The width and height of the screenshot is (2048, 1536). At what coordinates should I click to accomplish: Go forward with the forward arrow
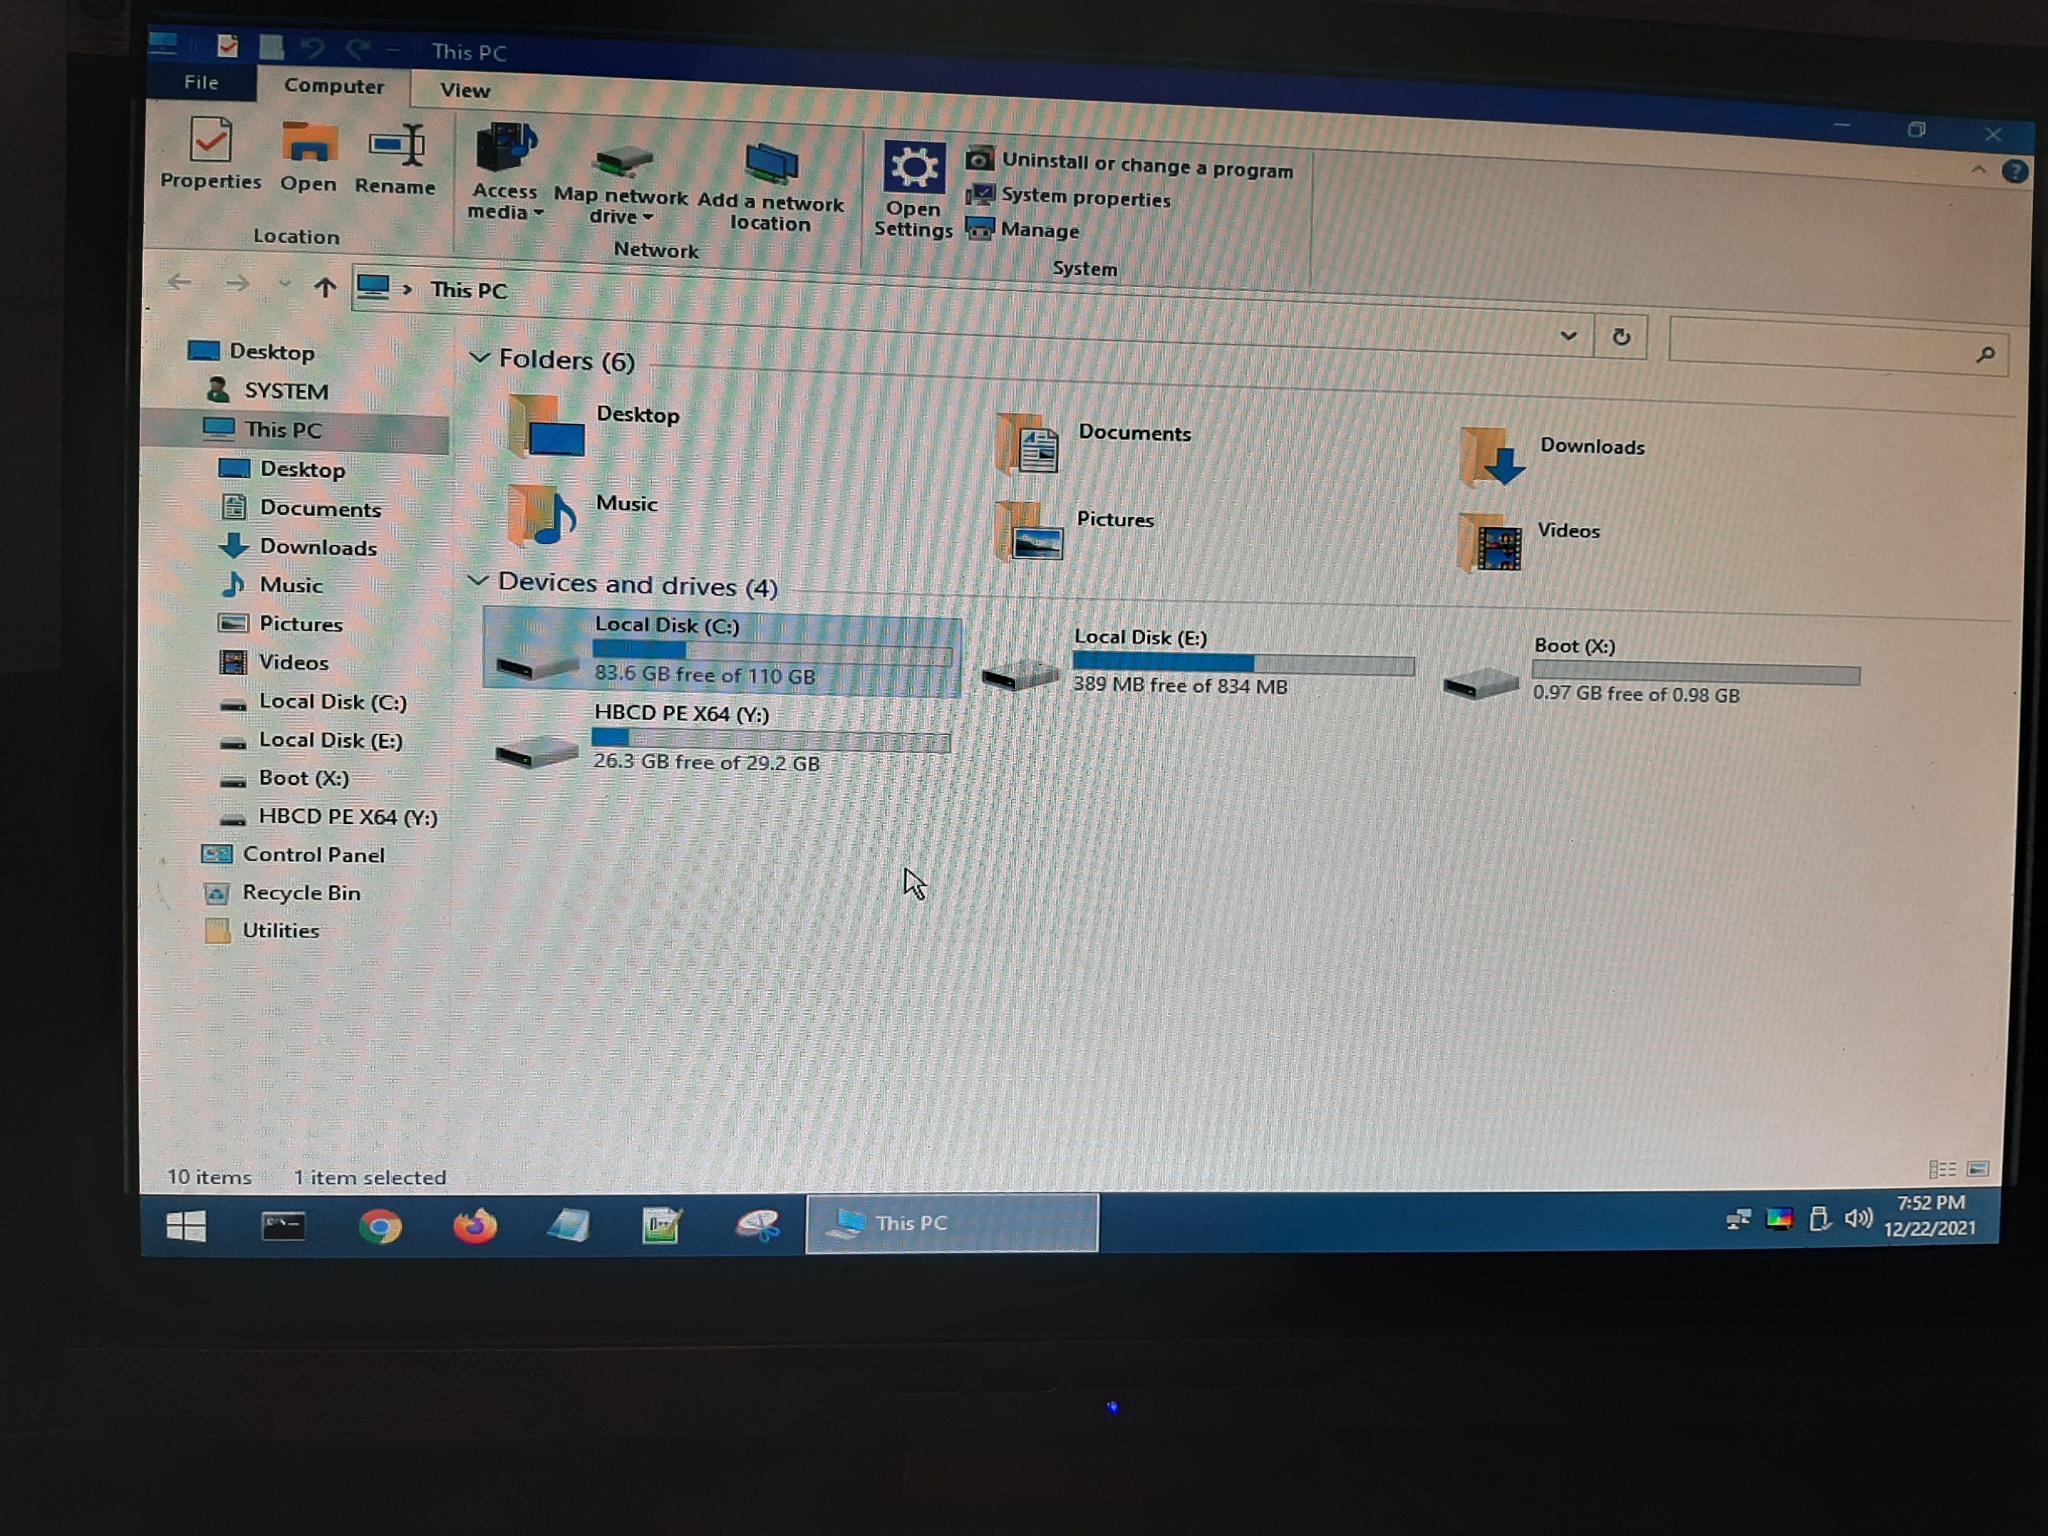coord(237,284)
